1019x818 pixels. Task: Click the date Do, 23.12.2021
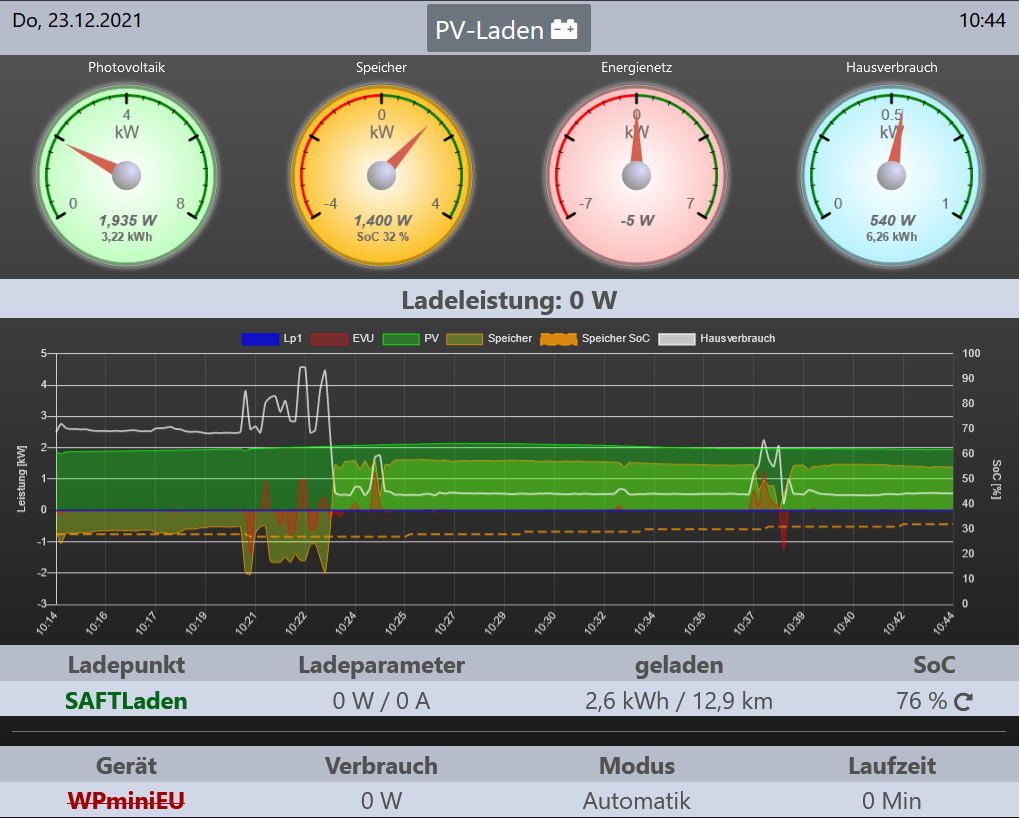tap(77, 20)
